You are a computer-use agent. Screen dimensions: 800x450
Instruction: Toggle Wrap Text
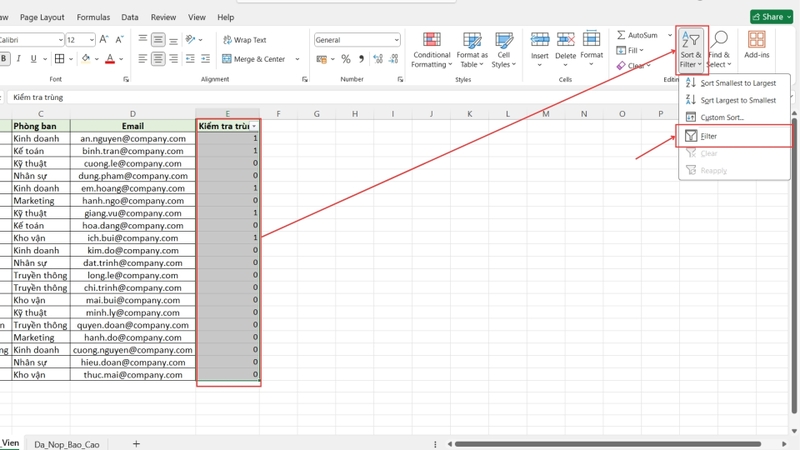pyautogui.click(x=244, y=40)
